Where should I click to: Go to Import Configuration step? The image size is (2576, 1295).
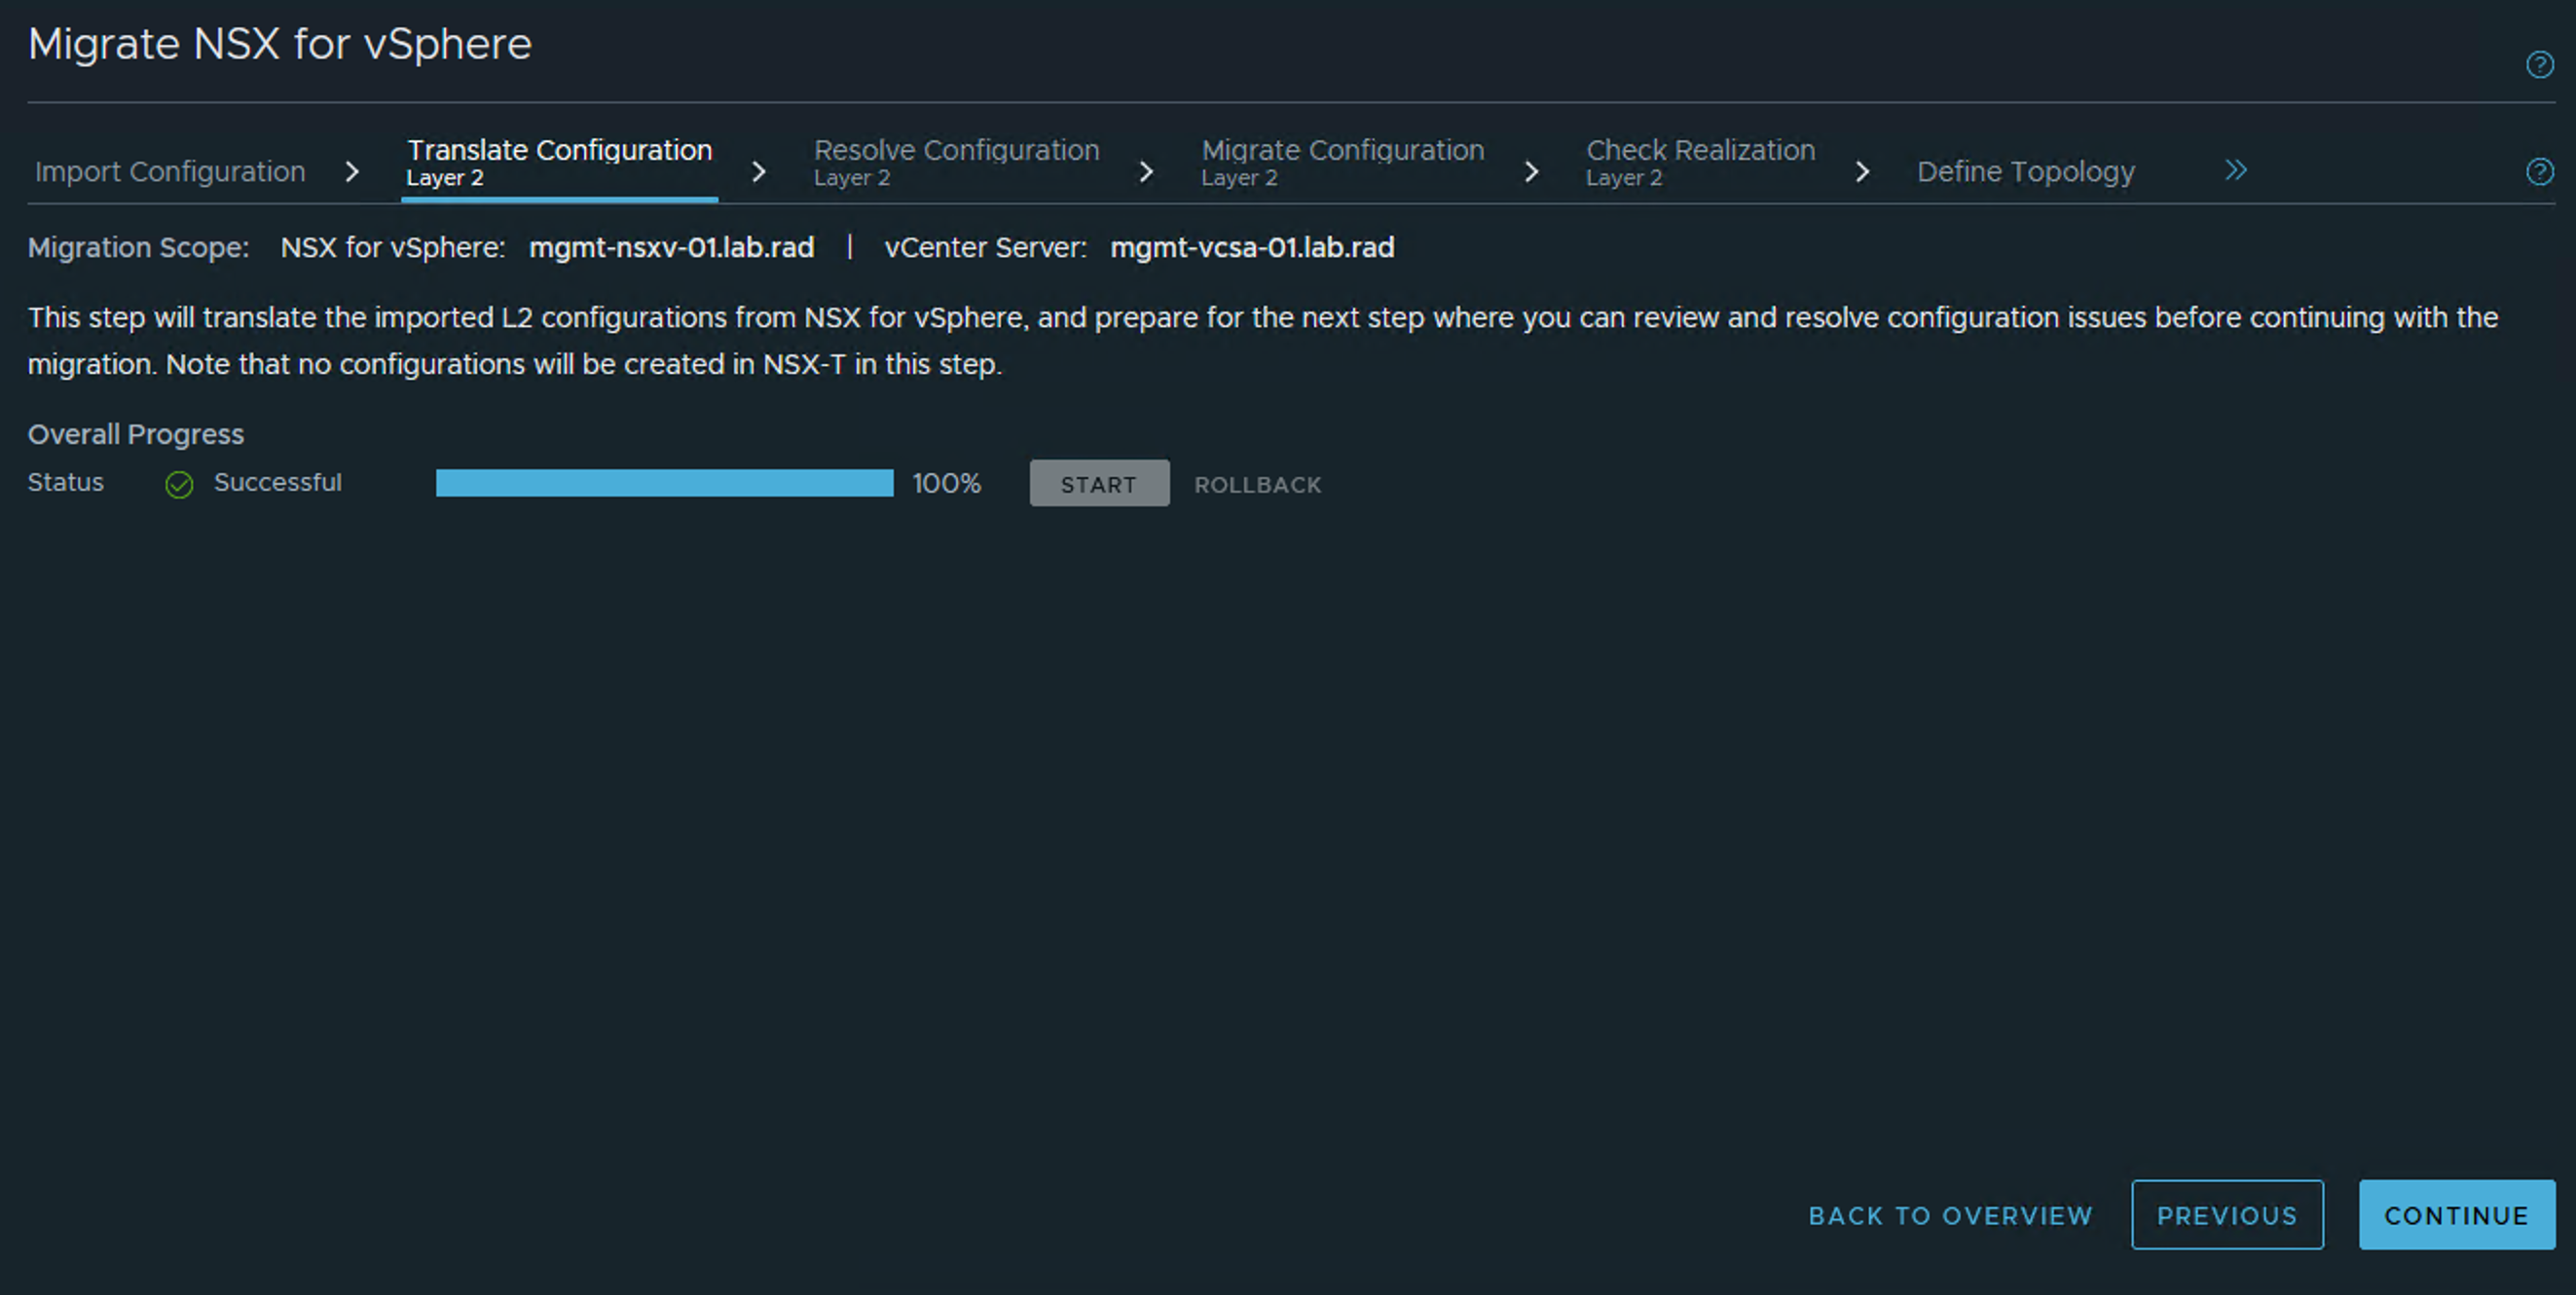coord(170,171)
